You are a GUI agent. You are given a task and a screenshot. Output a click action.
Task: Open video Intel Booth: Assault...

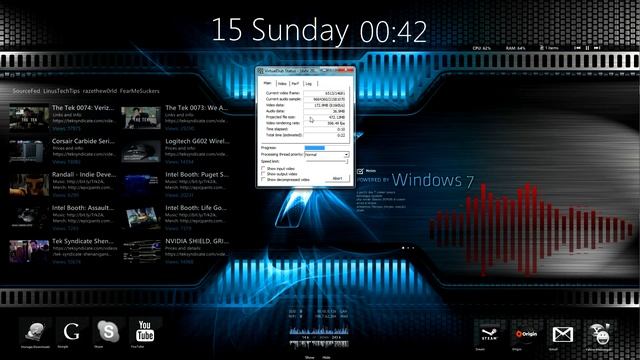click(x=83, y=208)
